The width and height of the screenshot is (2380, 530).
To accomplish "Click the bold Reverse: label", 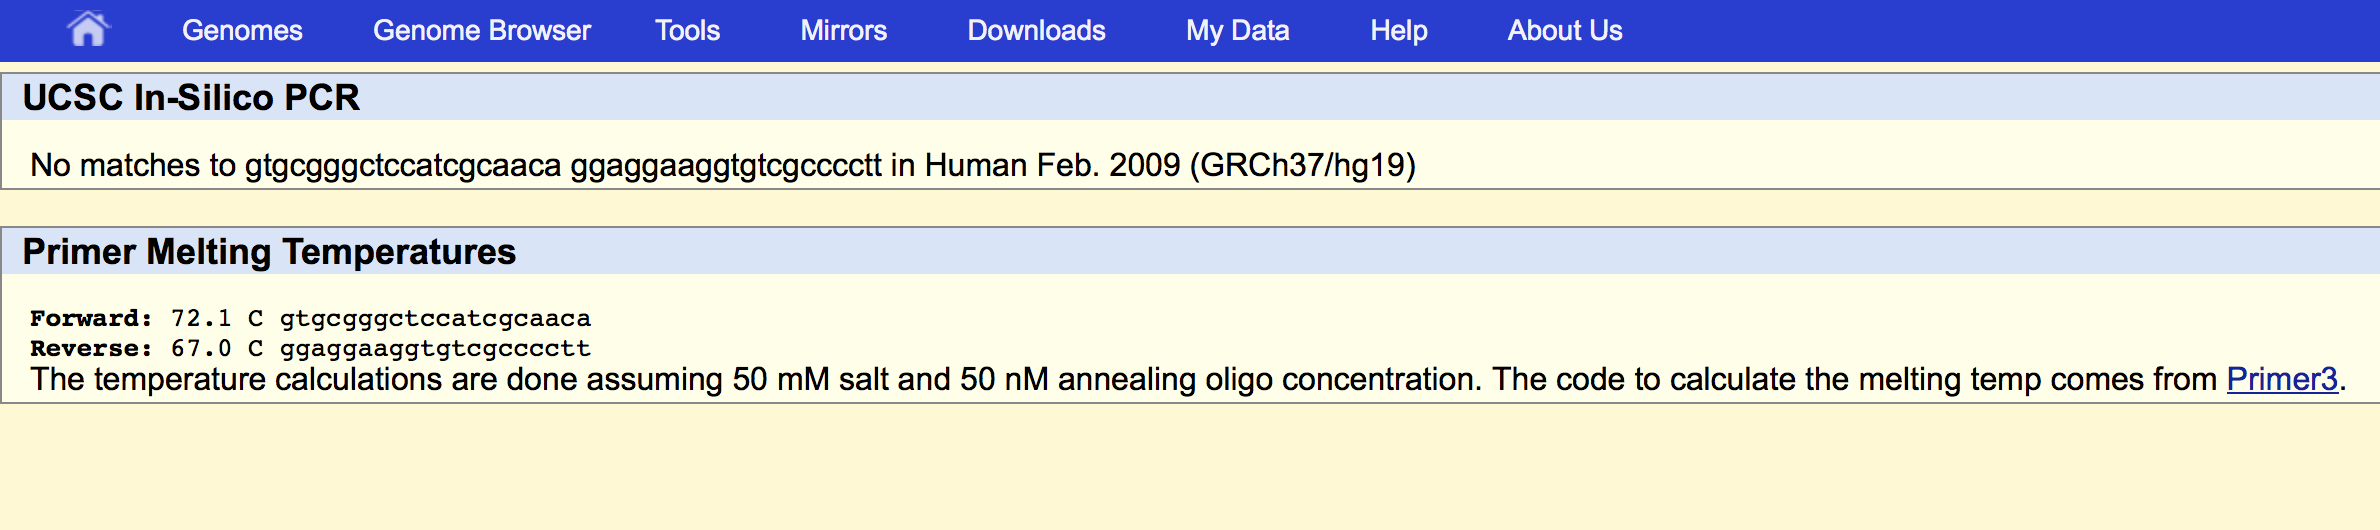I will (x=91, y=349).
